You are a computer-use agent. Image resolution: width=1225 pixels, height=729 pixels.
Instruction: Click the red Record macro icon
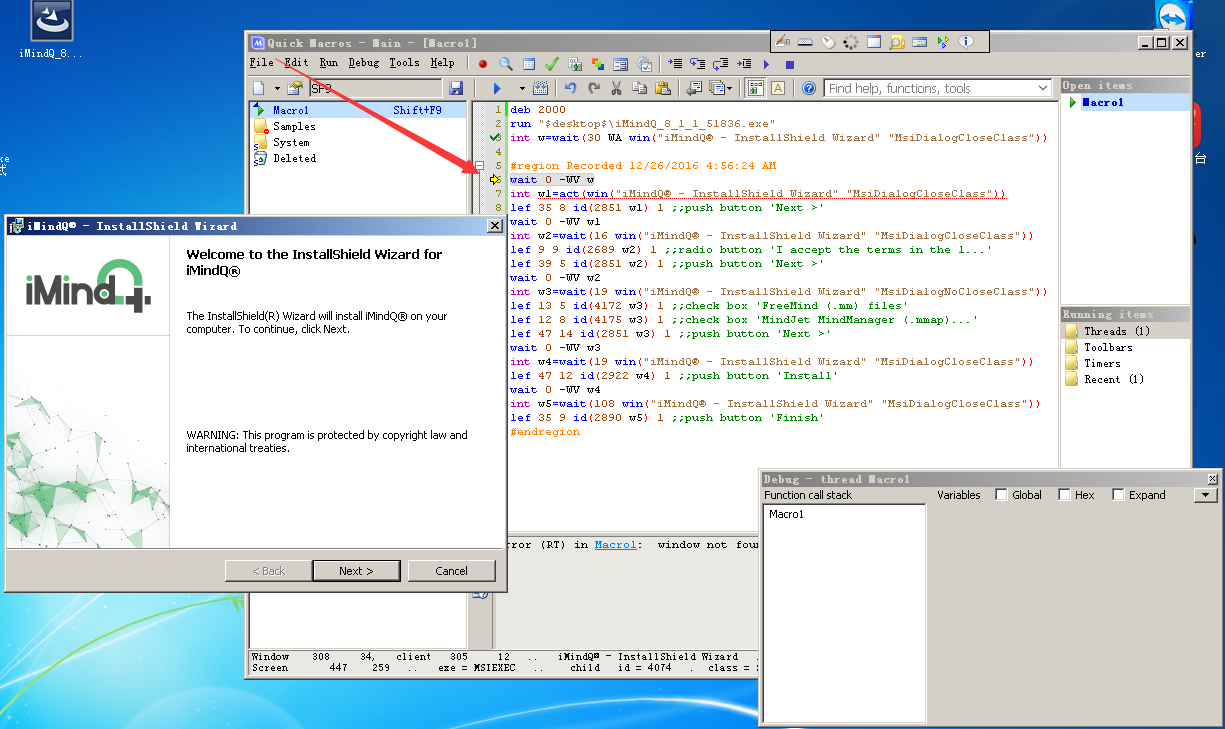coord(482,63)
